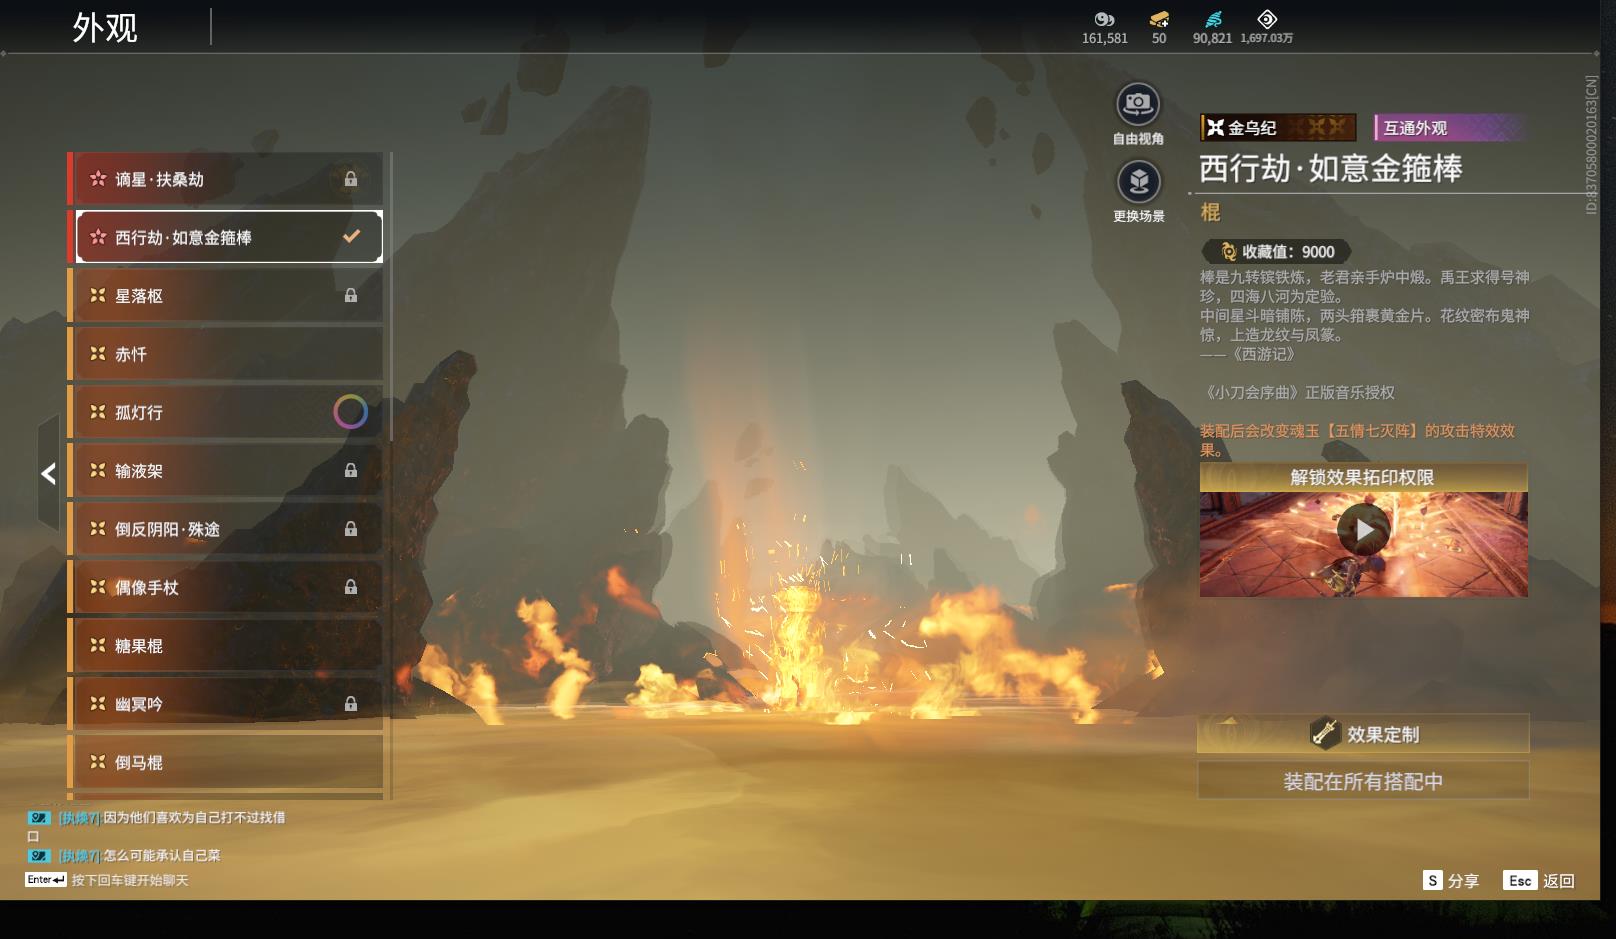This screenshot has width=1616, height=939.
Task: Click the 《小刀会序曲》正版音乐授权 text
Action: [1298, 392]
